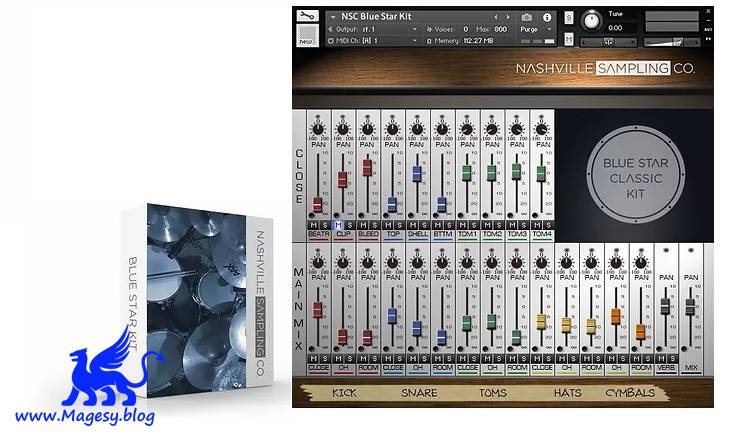This screenshot has width=741, height=432.
Task: Click the Max voices value 800
Action: (501, 29)
